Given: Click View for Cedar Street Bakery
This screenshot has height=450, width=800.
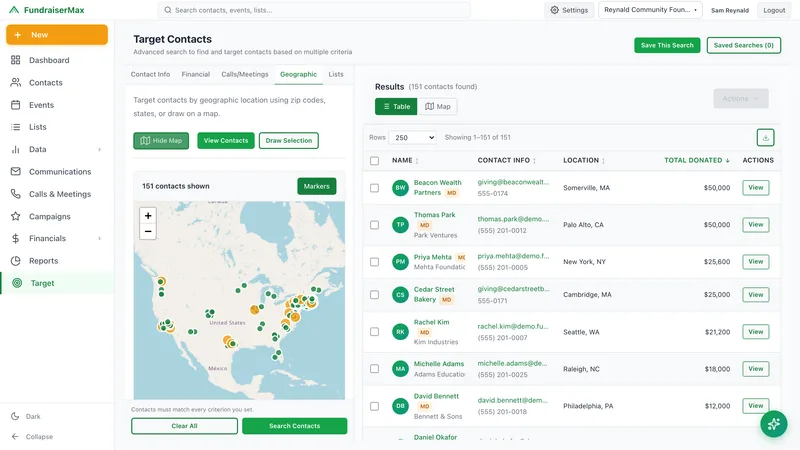Looking at the screenshot, I should coord(756,294).
